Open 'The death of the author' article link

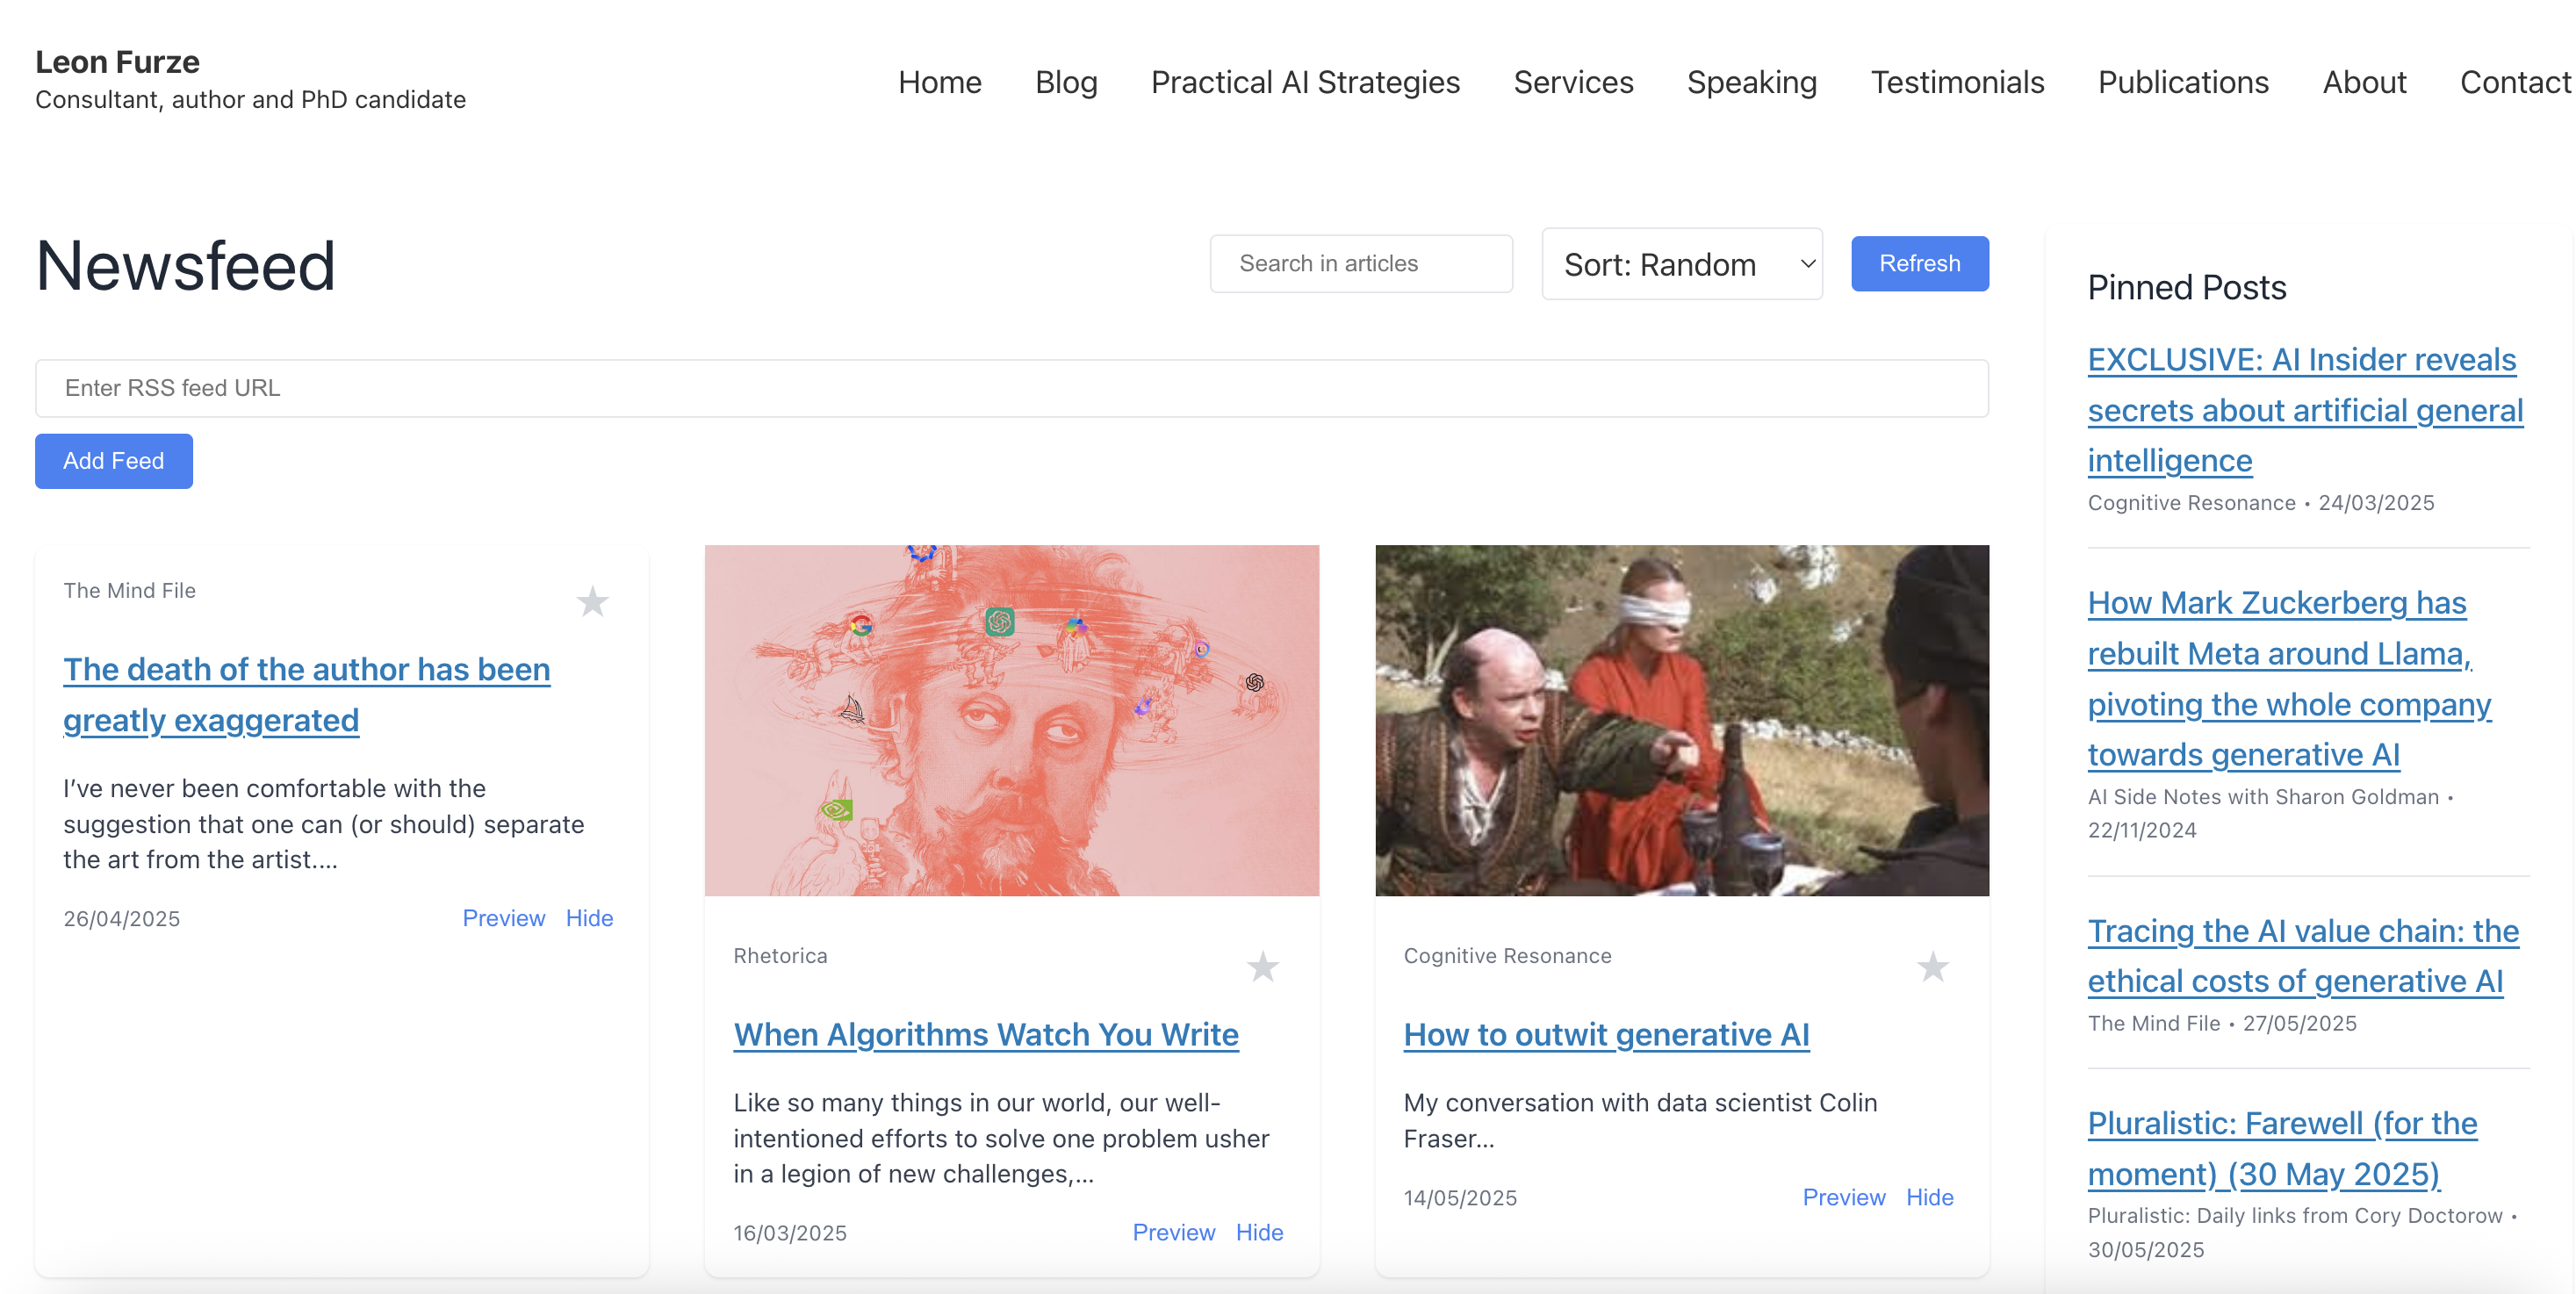(306, 694)
